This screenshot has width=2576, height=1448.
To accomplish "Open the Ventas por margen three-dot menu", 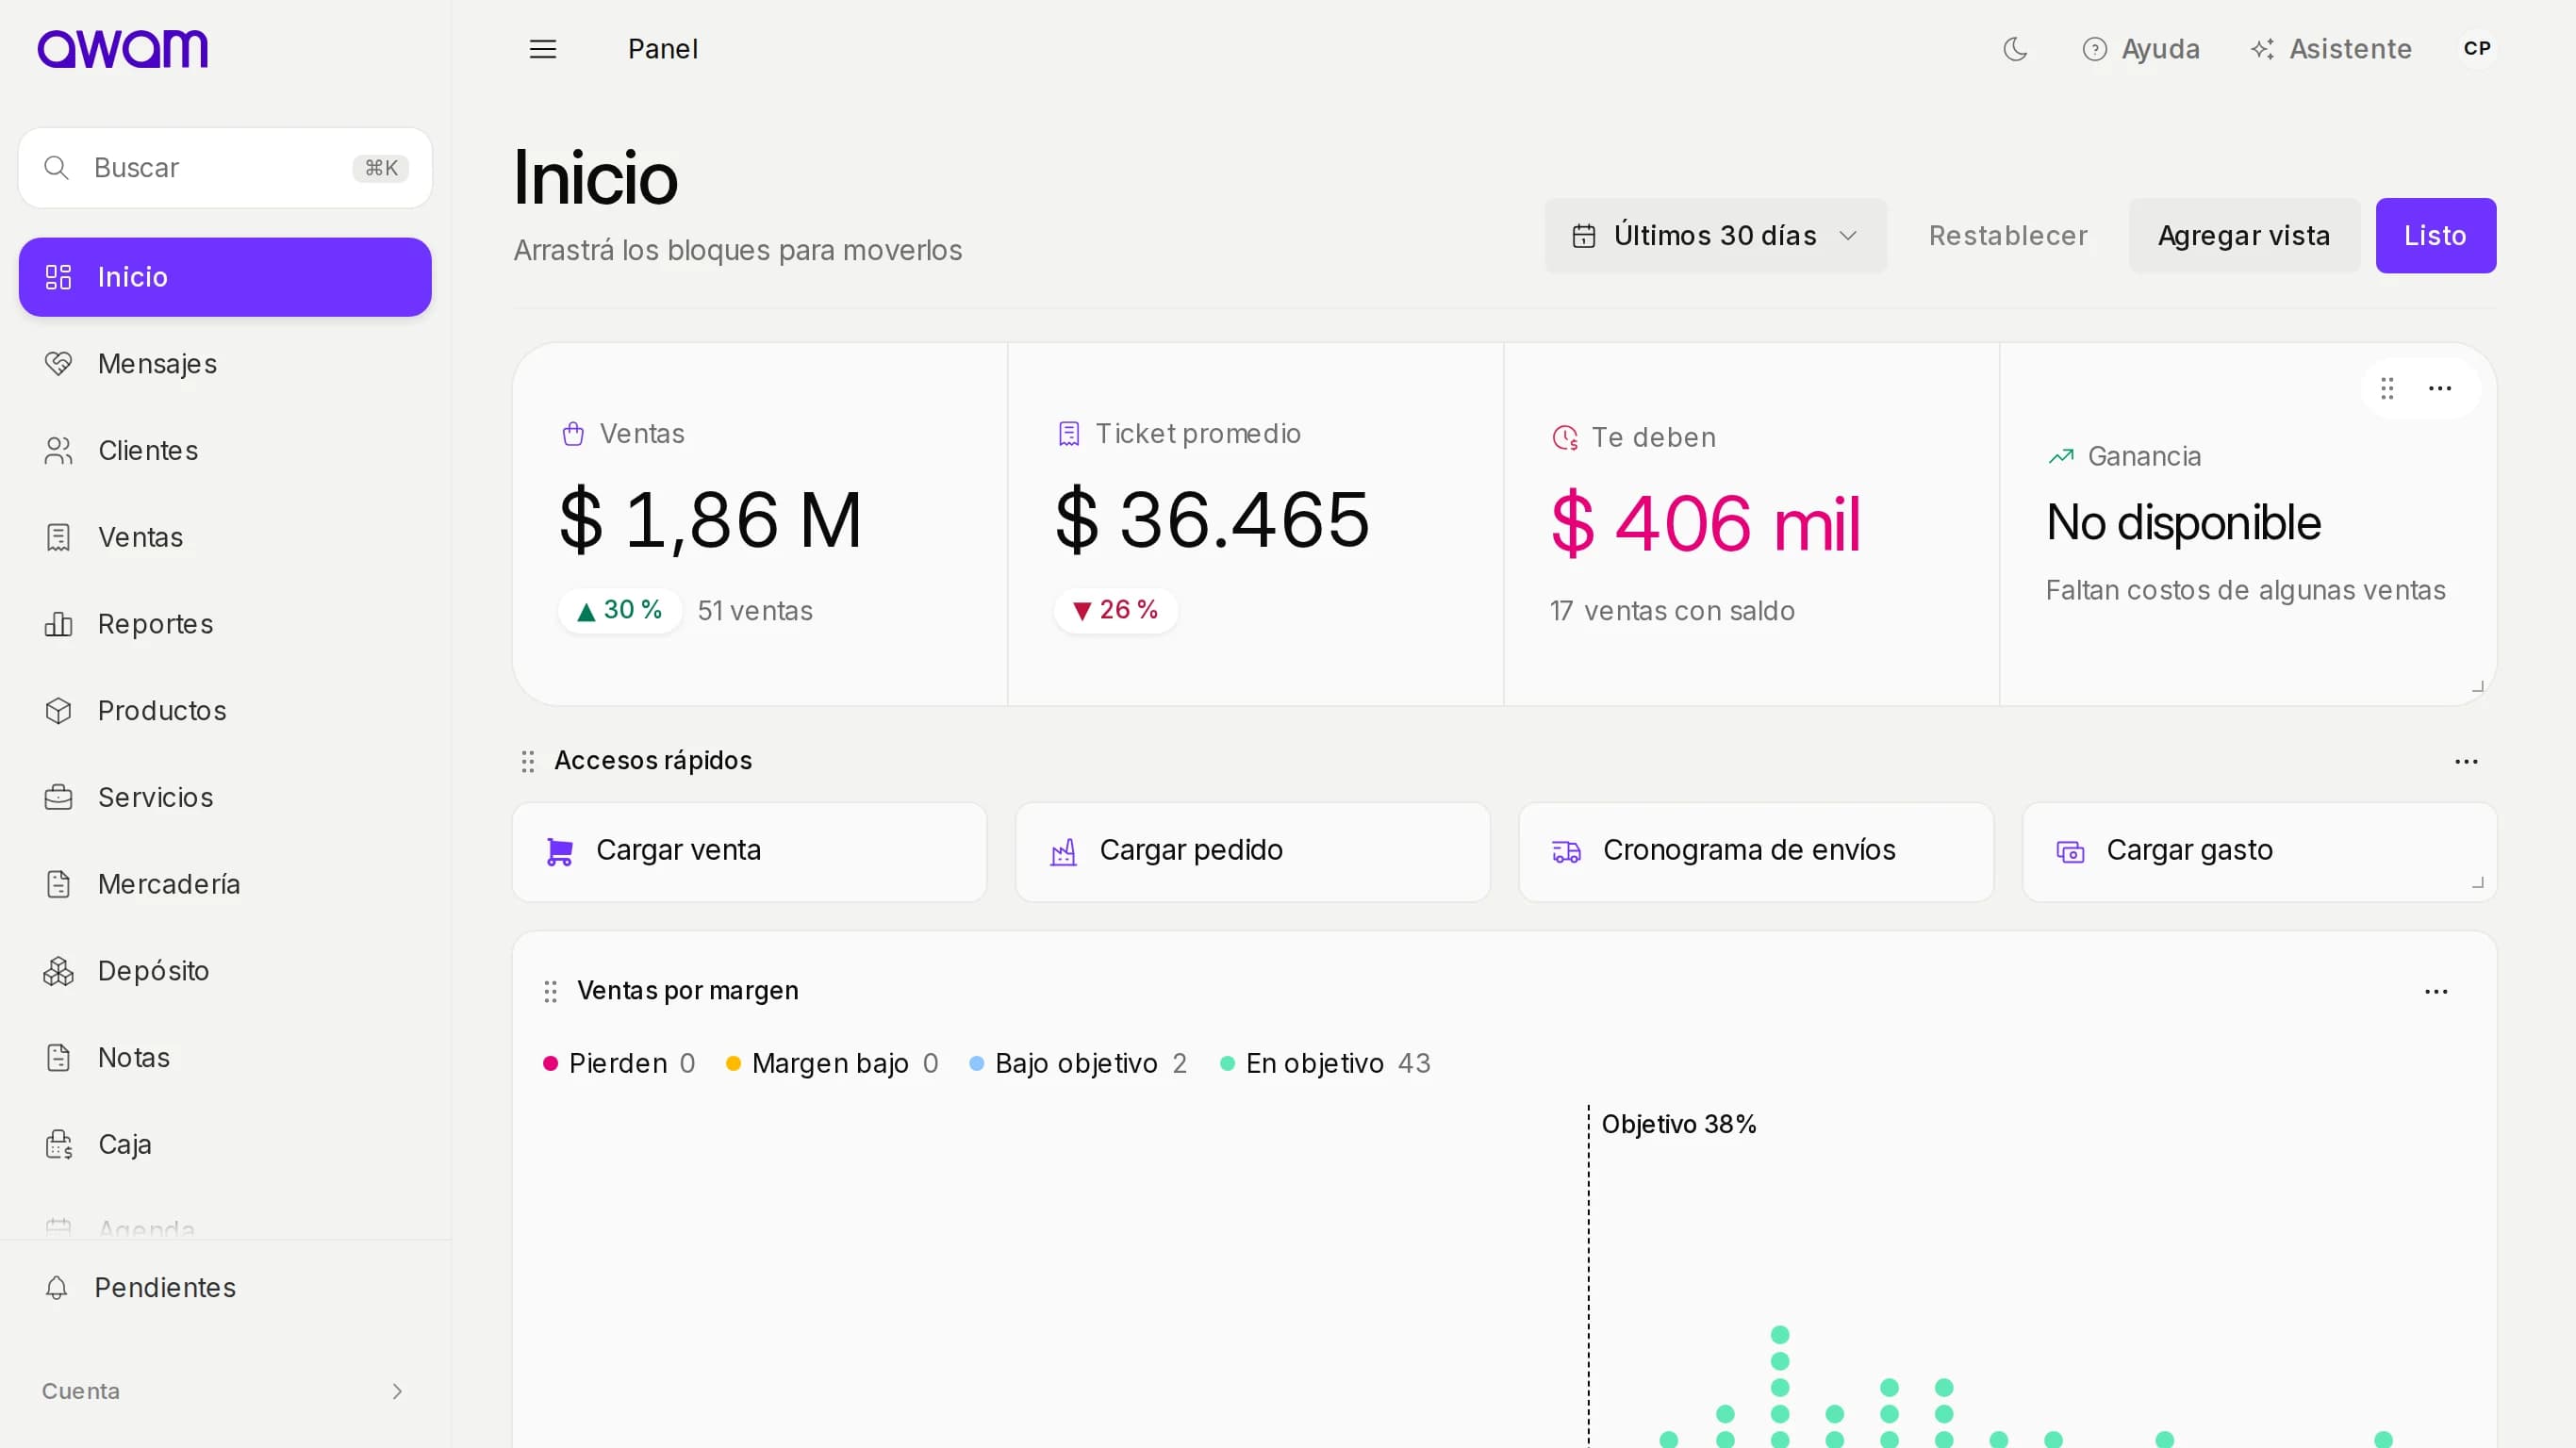I will (2436, 992).
